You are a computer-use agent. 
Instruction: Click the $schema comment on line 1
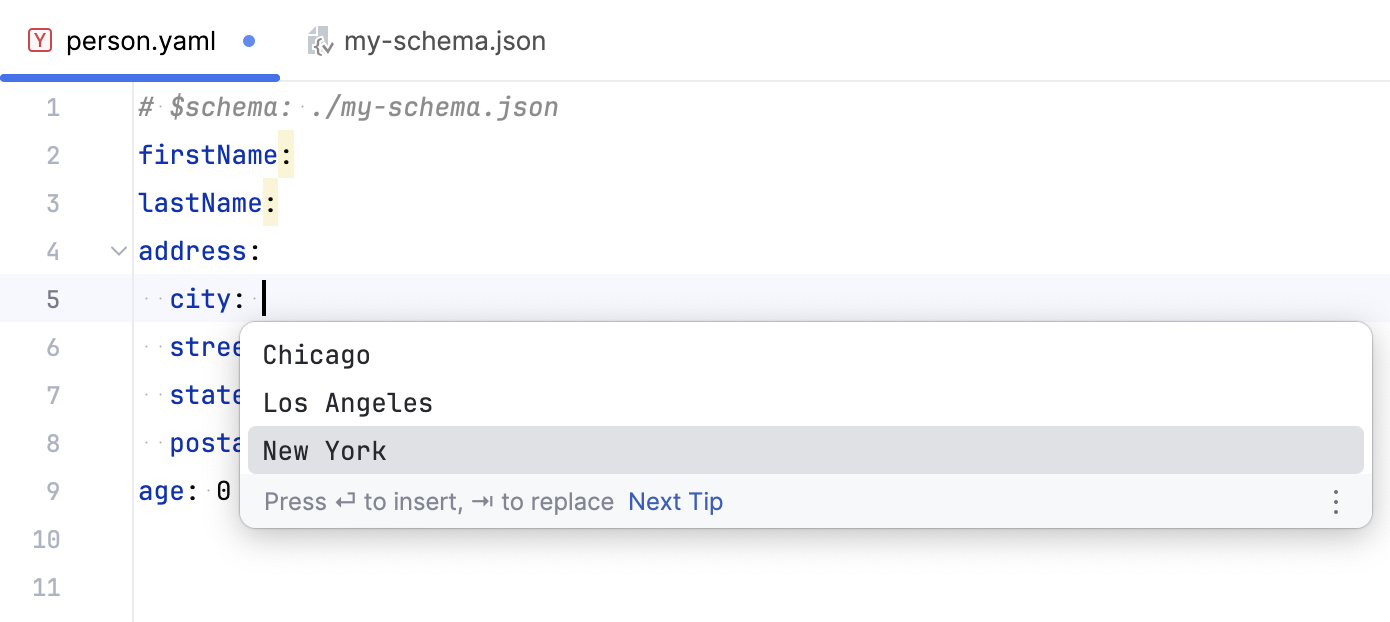(x=347, y=107)
